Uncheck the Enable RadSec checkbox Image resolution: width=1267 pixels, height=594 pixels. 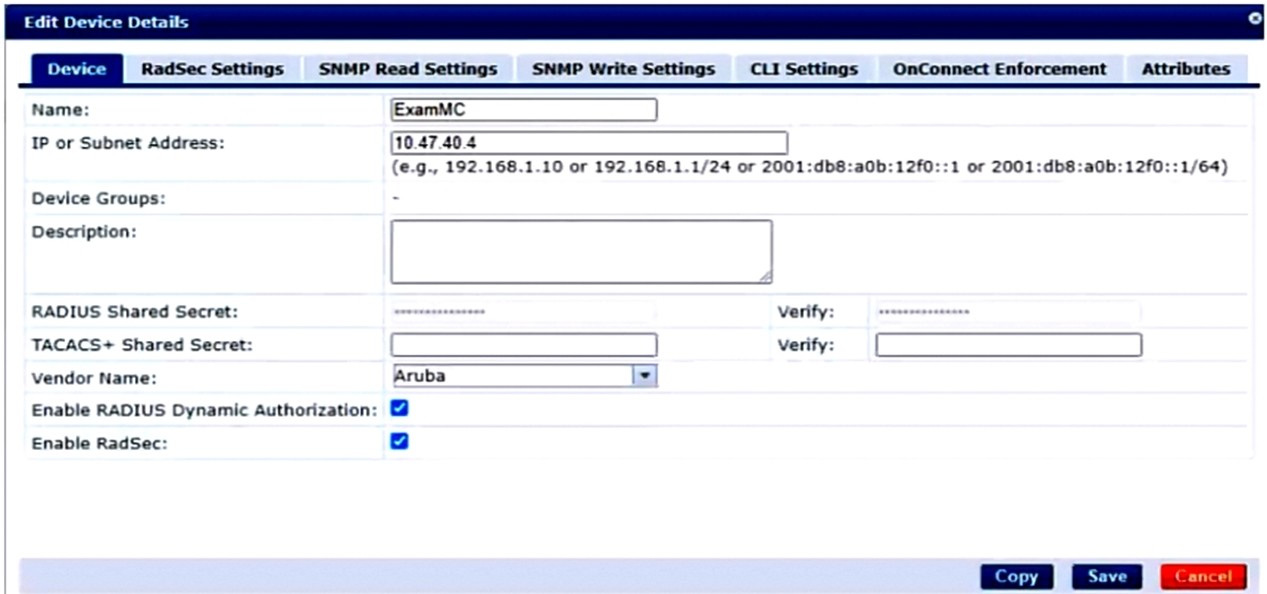[399, 441]
